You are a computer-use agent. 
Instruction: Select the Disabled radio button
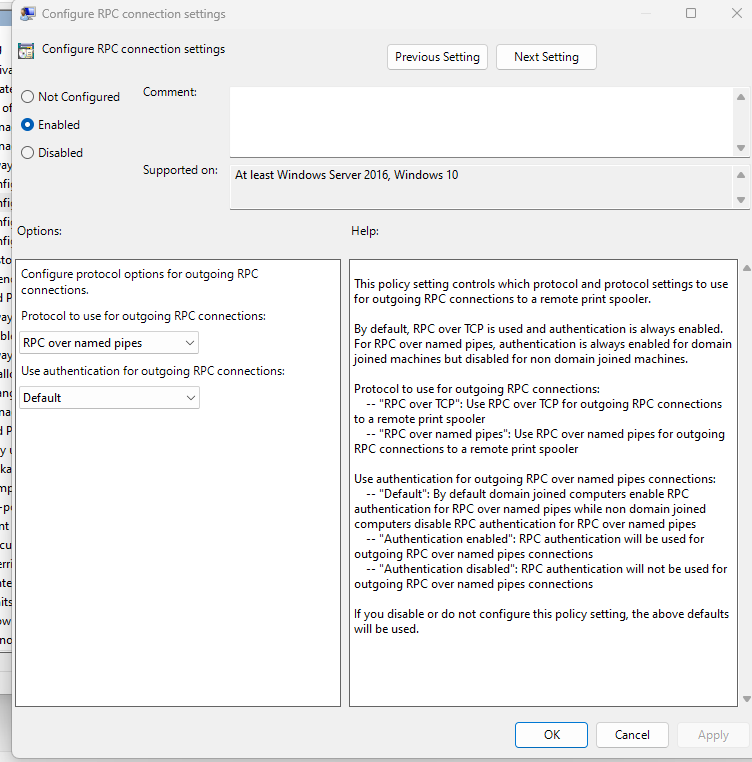(28, 153)
